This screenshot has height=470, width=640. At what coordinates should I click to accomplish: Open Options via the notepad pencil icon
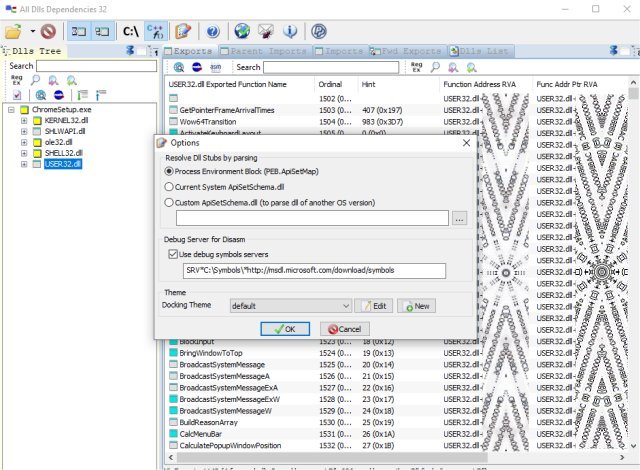point(182,31)
